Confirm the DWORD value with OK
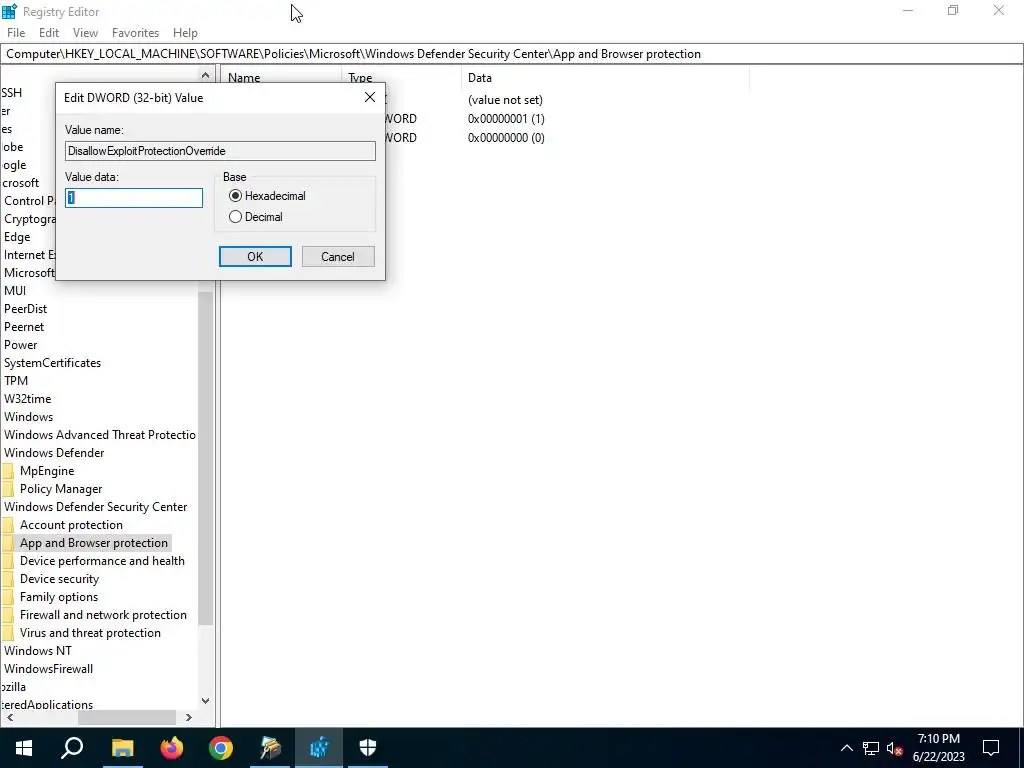This screenshot has width=1024, height=768. 255,257
